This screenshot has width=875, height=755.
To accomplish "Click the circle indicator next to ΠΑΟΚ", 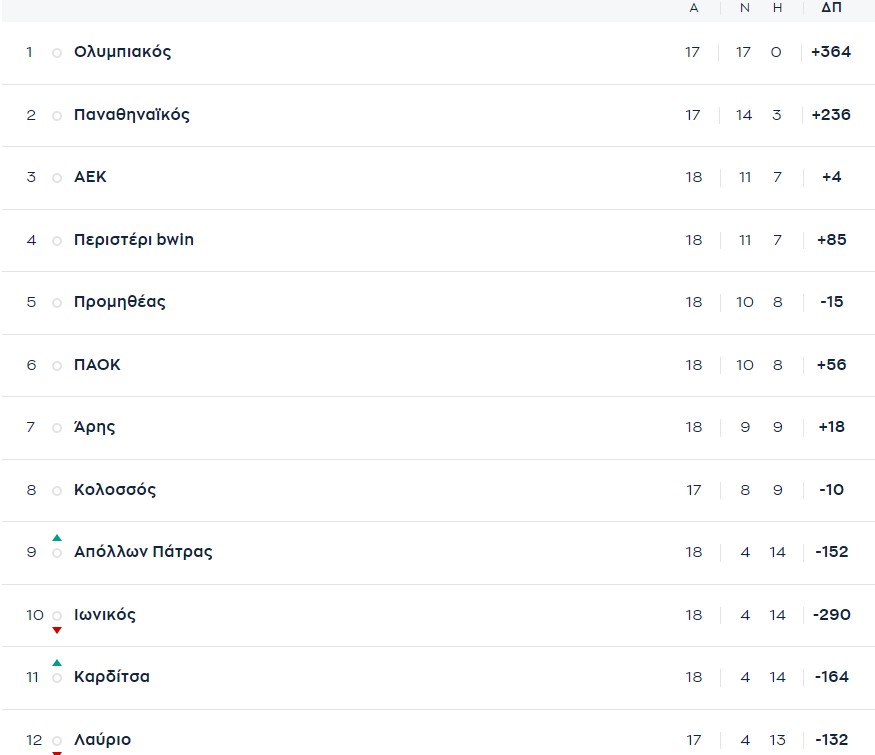I will click(x=57, y=366).
